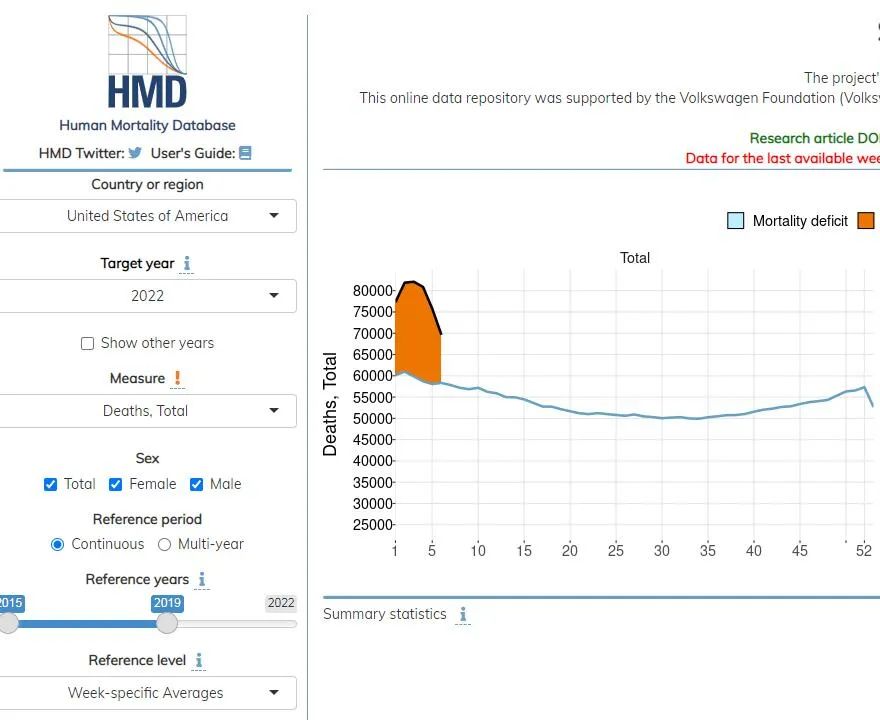Uncheck the Male sex checkbox

(197, 484)
